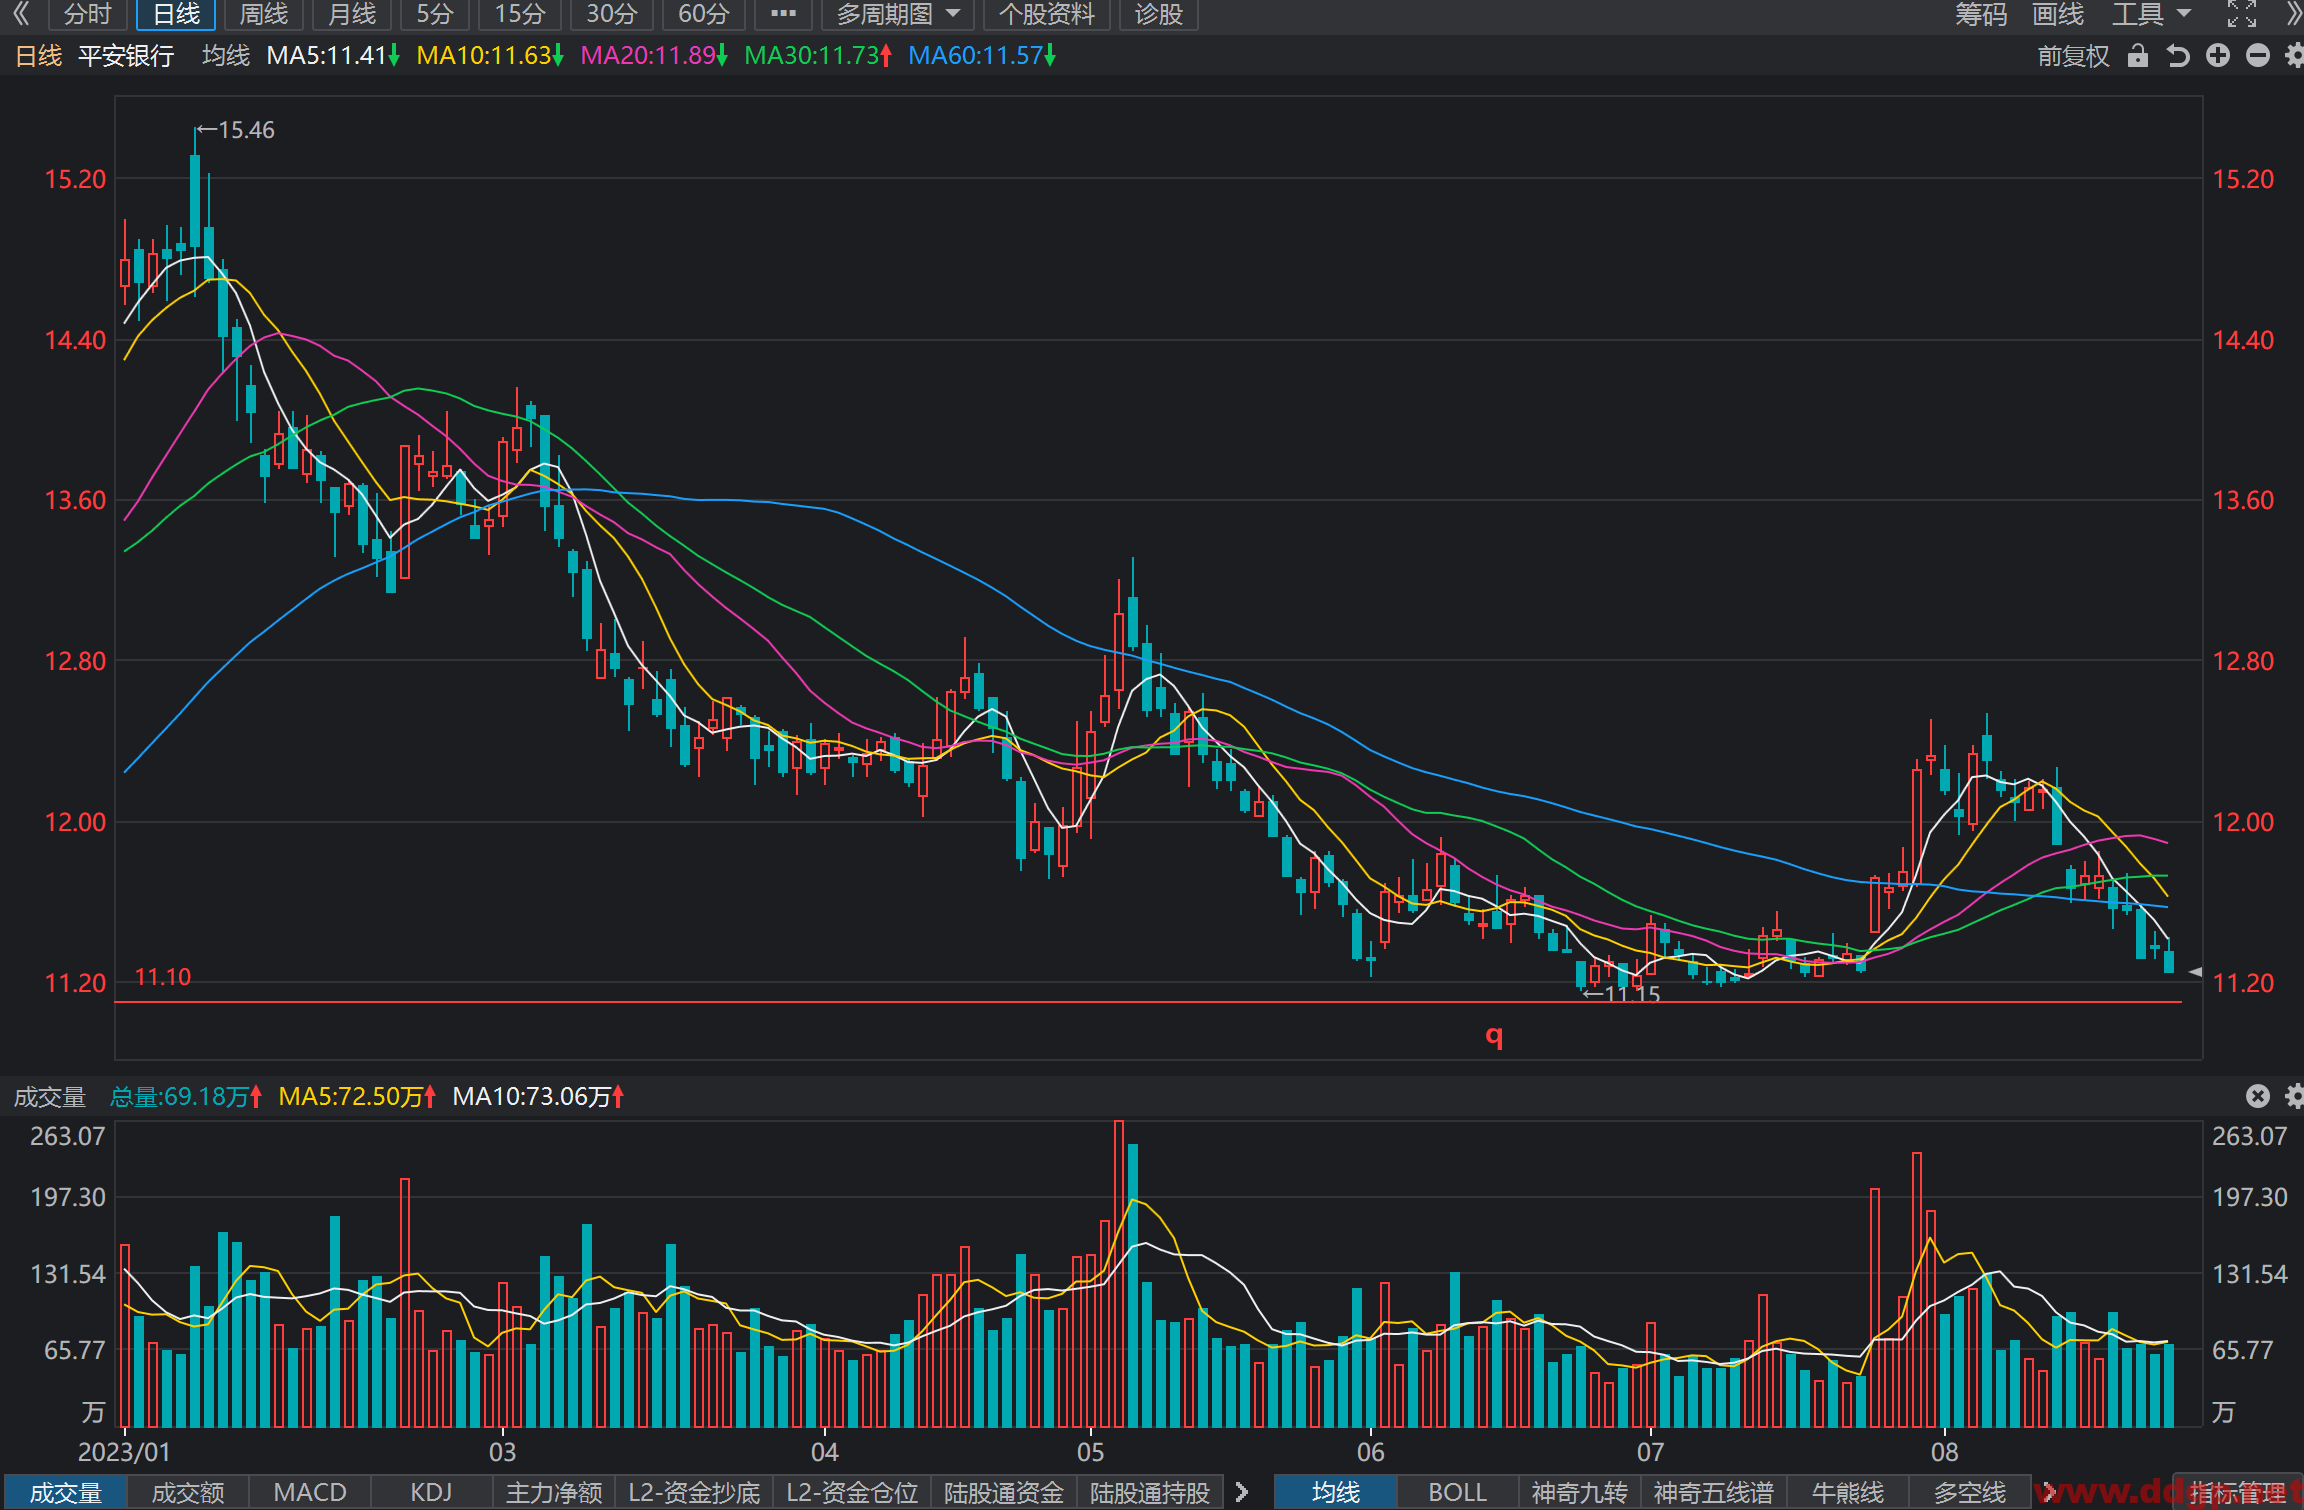
Task: Select L2-资金仓位 indicator tab
Action: (x=852, y=1492)
